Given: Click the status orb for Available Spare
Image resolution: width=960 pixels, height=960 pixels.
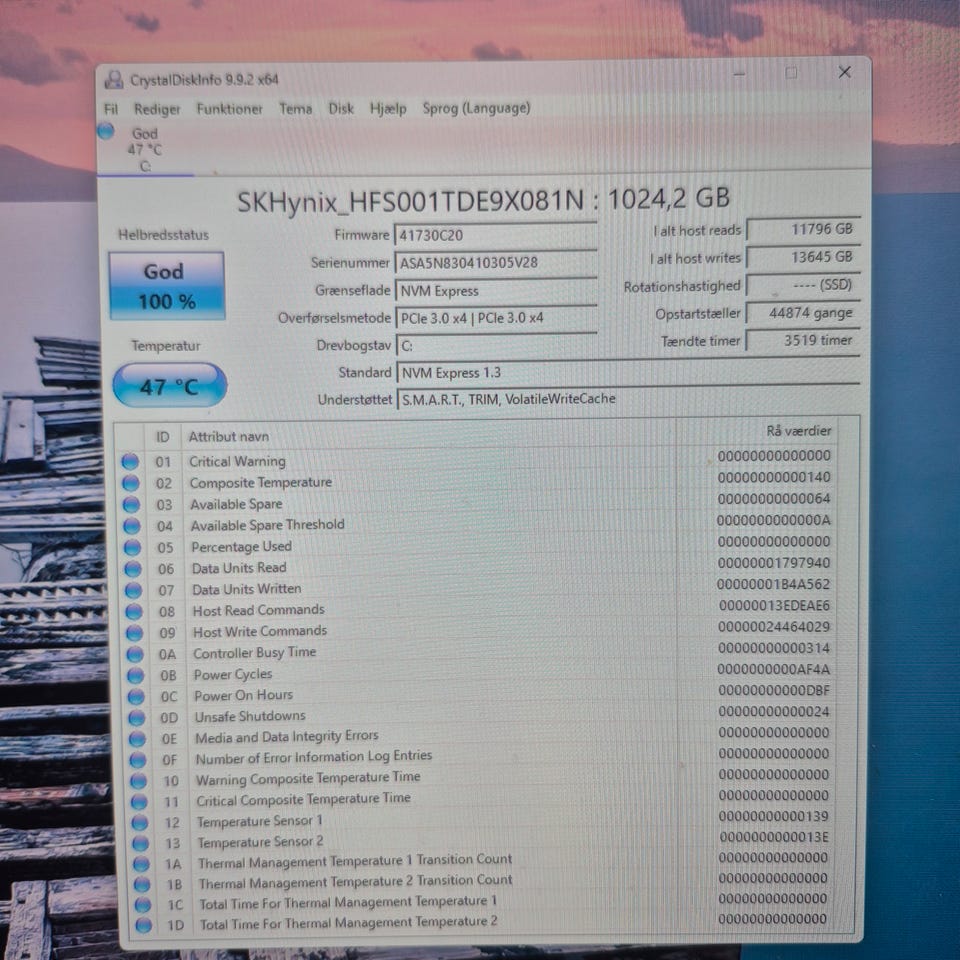Looking at the screenshot, I should pyautogui.click(x=131, y=504).
